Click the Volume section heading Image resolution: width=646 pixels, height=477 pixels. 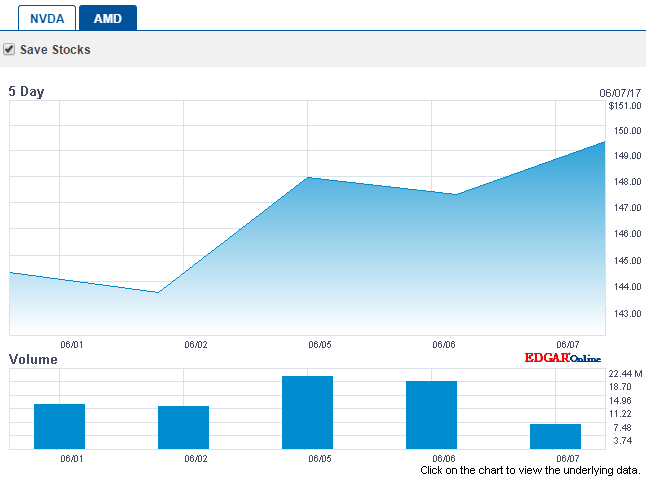pos(33,359)
